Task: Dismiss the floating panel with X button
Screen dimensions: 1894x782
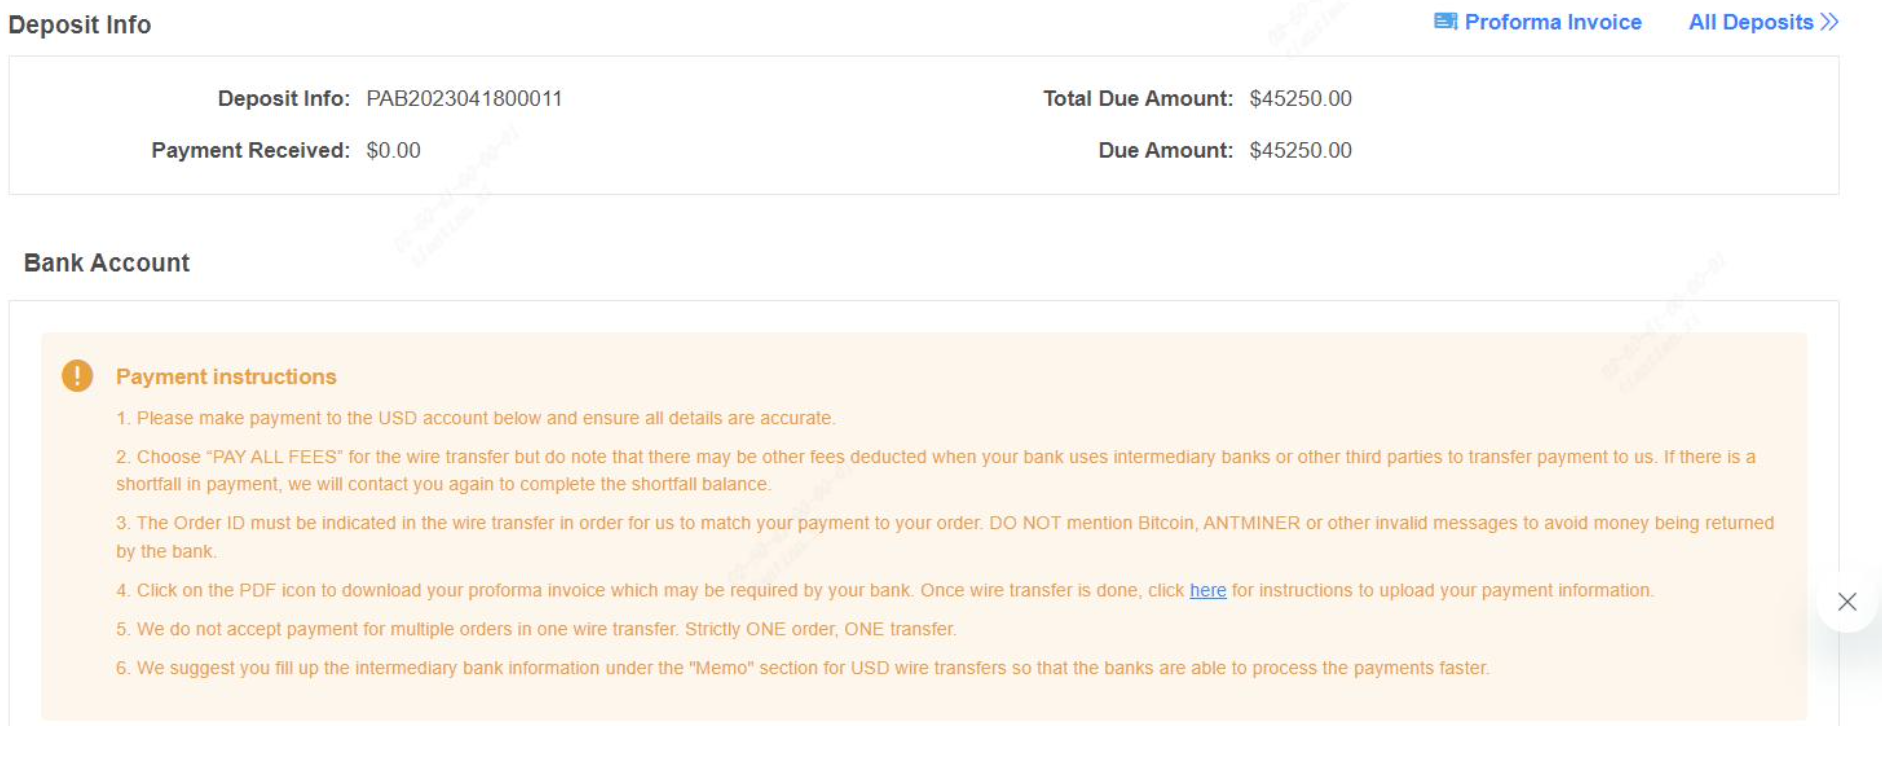Action: click(x=1846, y=602)
